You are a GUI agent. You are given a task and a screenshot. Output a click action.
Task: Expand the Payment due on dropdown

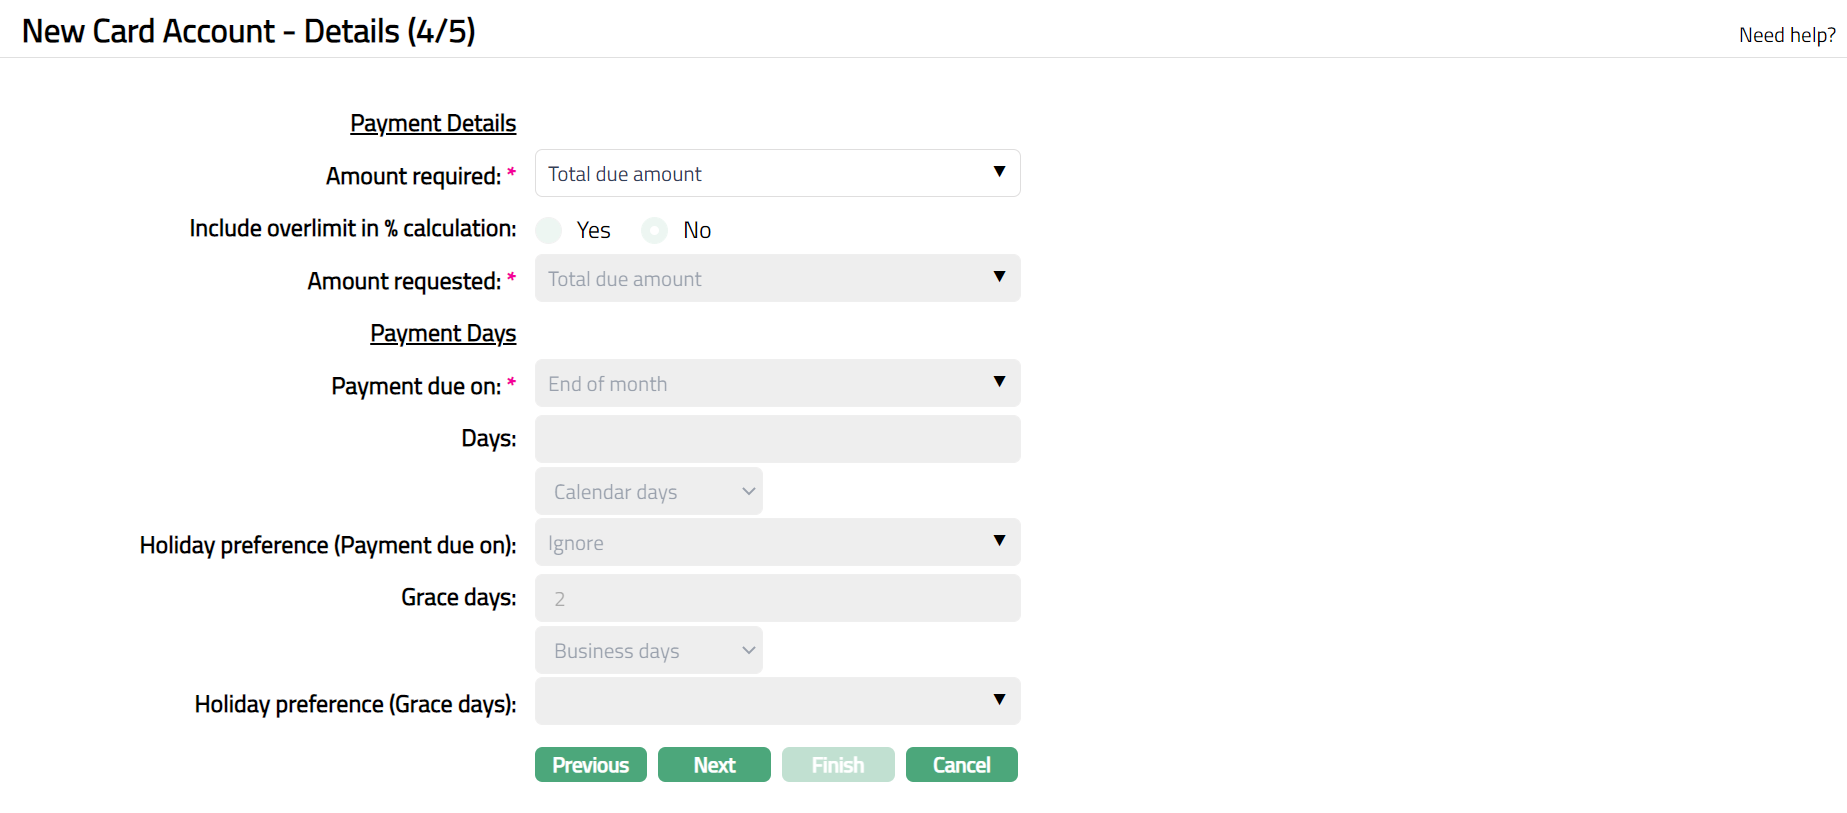click(776, 384)
